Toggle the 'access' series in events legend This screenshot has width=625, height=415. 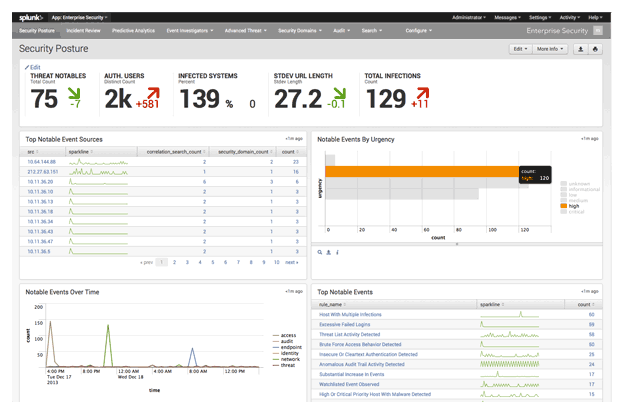point(284,335)
